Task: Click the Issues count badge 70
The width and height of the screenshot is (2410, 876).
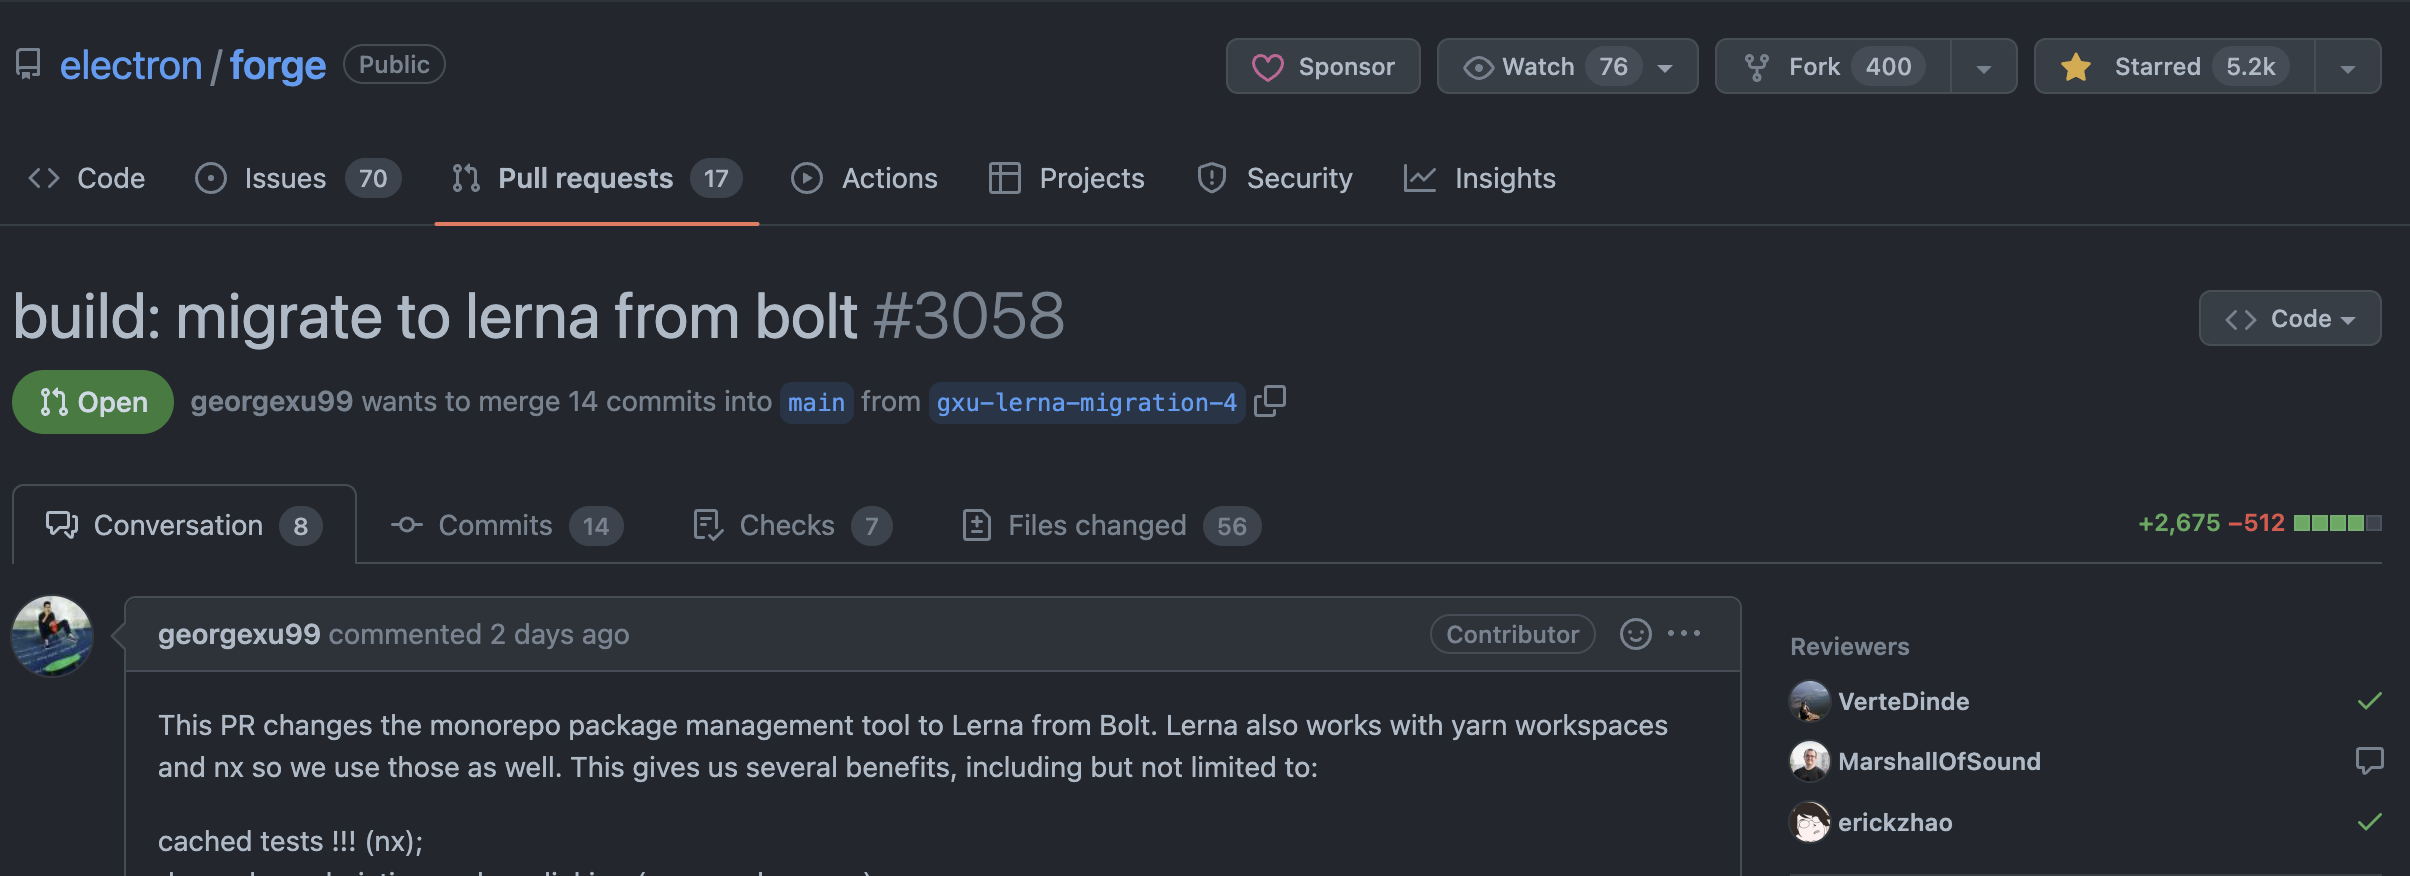Action: (x=373, y=179)
